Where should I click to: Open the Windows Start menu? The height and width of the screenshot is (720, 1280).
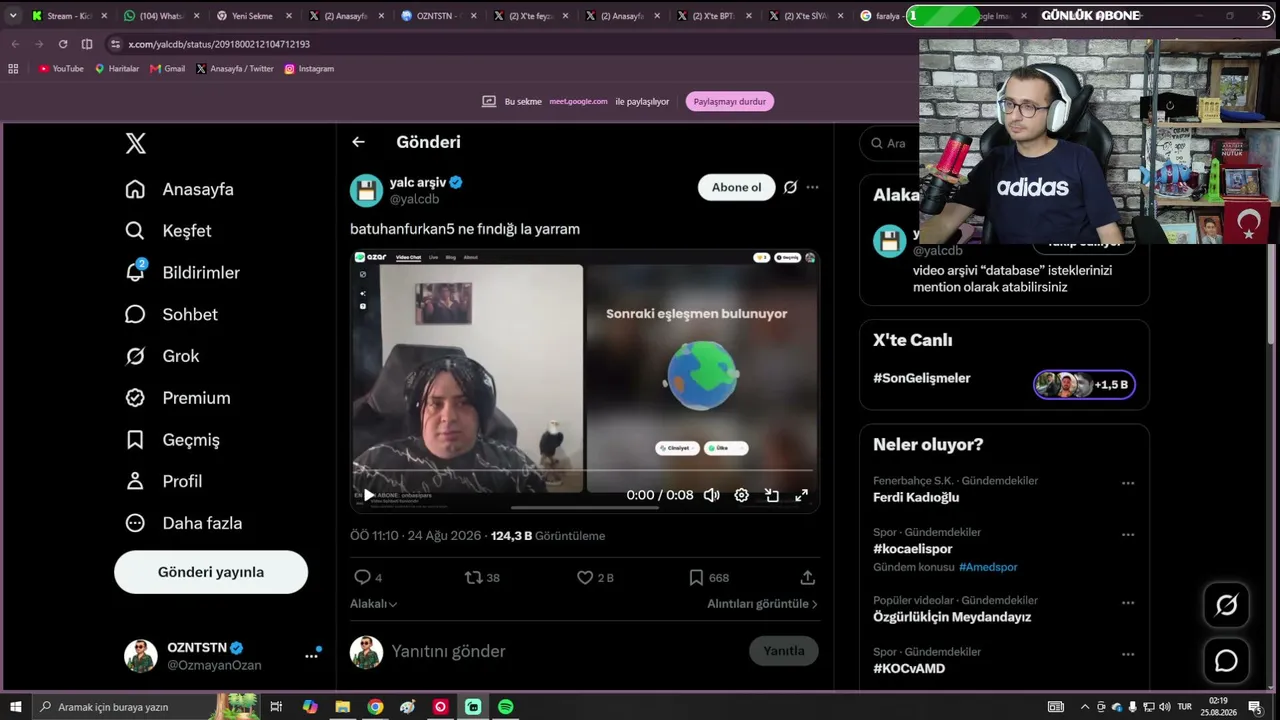coord(16,707)
